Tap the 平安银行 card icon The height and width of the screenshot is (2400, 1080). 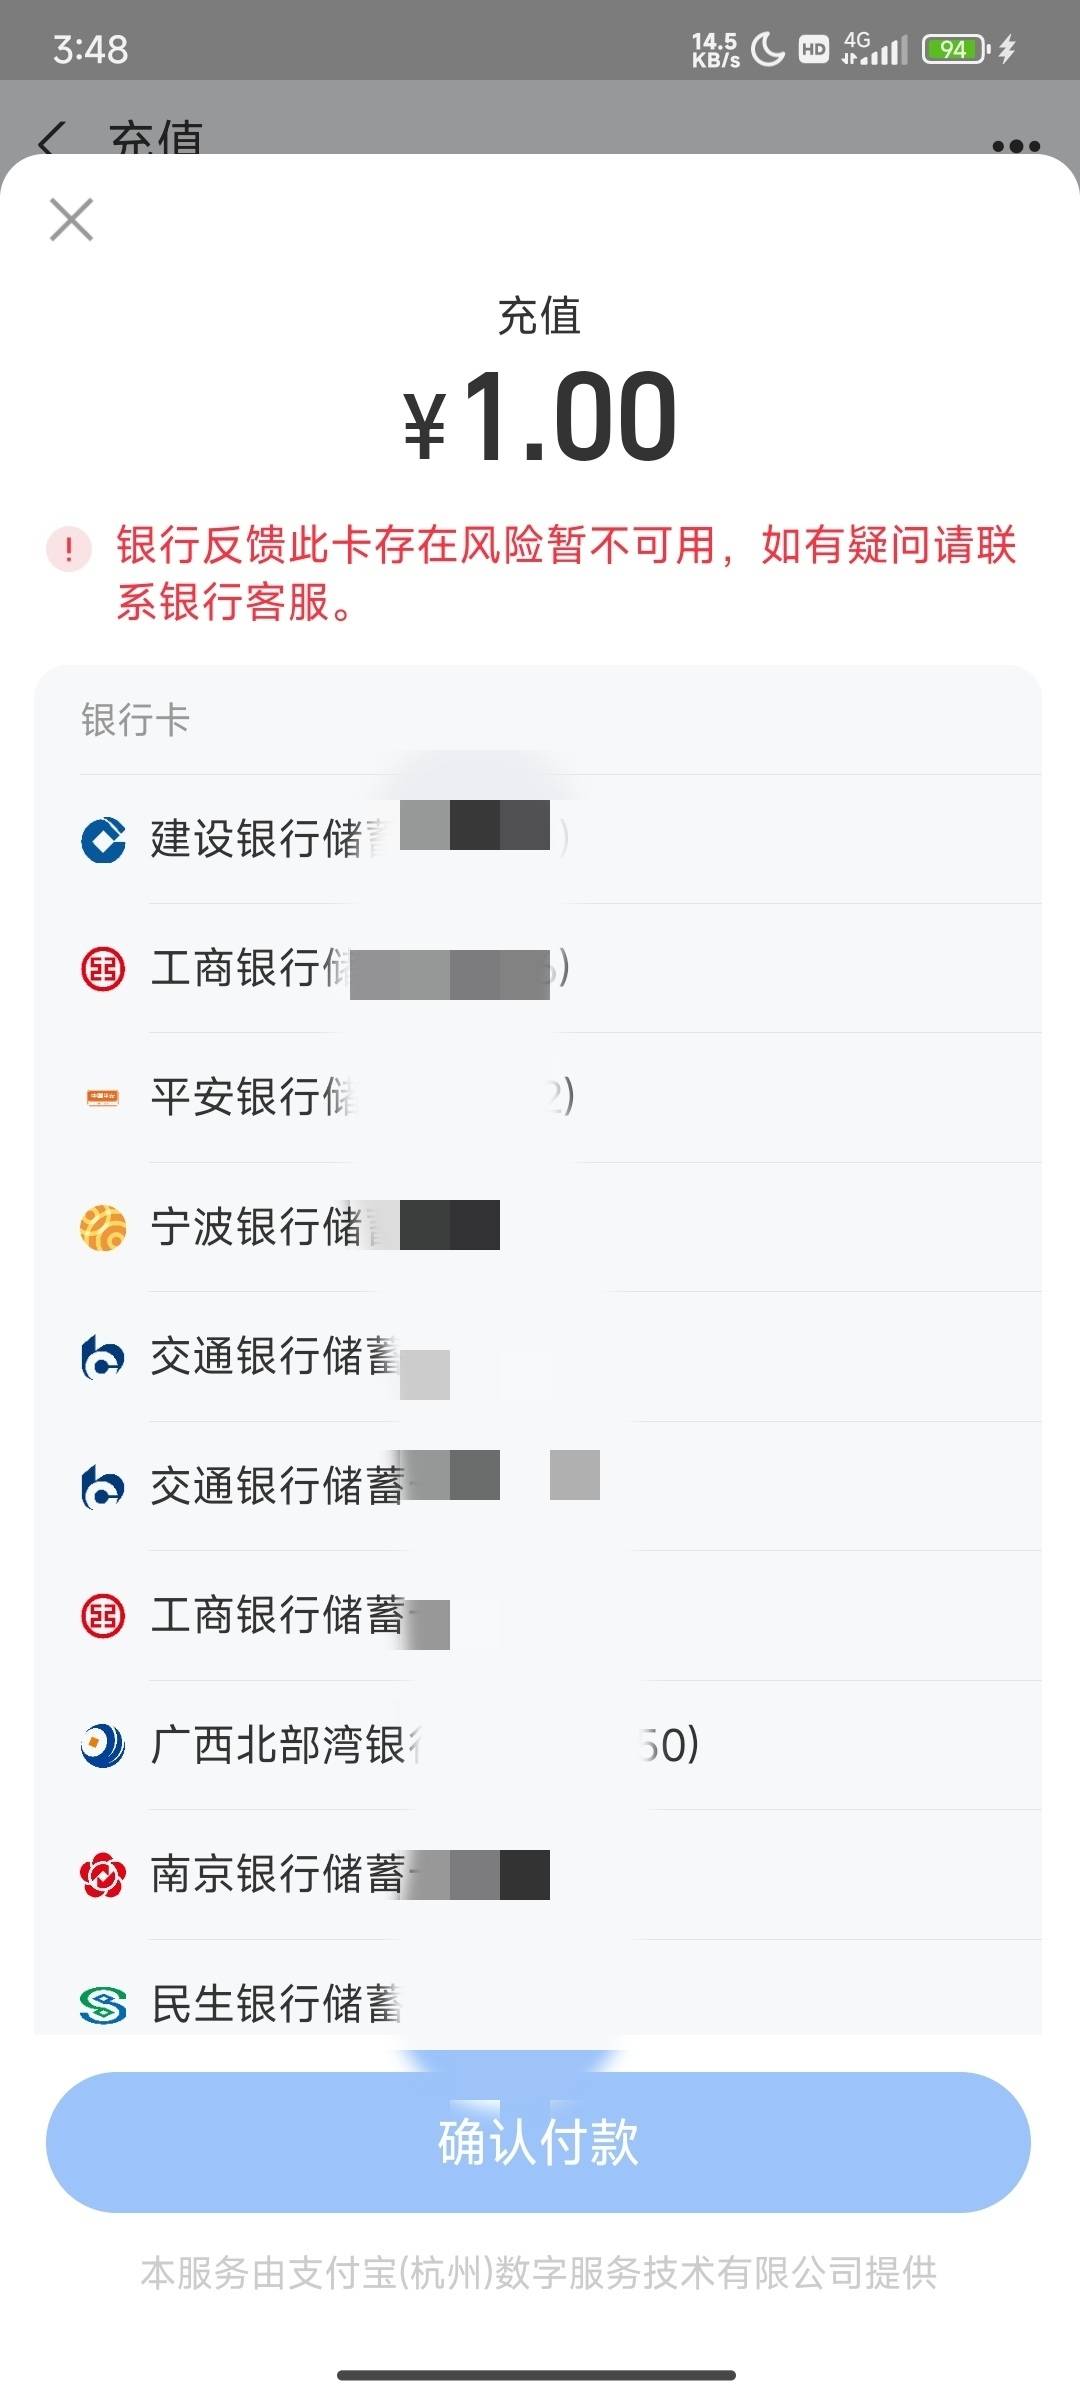pyautogui.click(x=103, y=1097)
